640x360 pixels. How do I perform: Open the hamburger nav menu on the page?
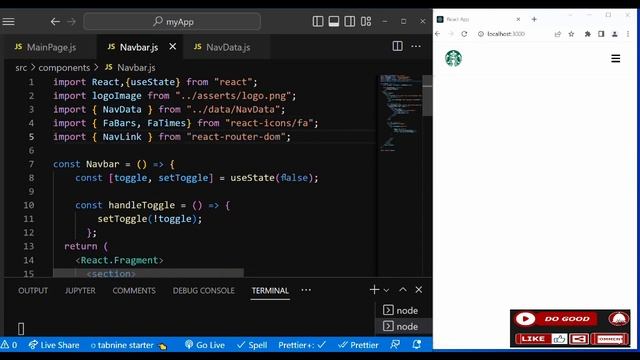(x=616, y=58)
